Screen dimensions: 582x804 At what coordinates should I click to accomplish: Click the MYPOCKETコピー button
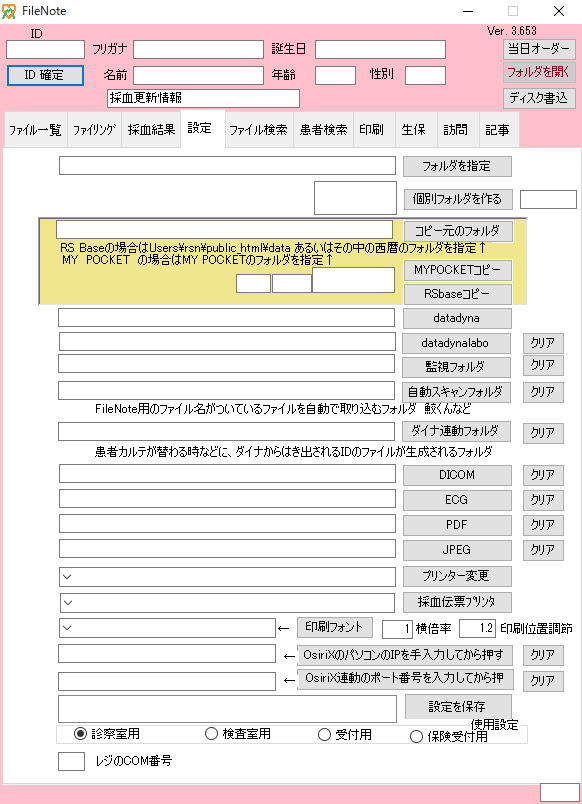457,270
